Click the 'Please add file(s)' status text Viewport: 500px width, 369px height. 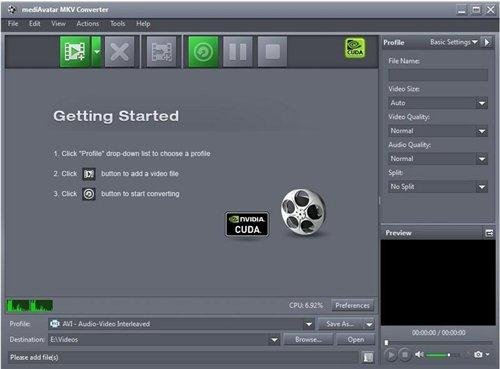point(34,357)
